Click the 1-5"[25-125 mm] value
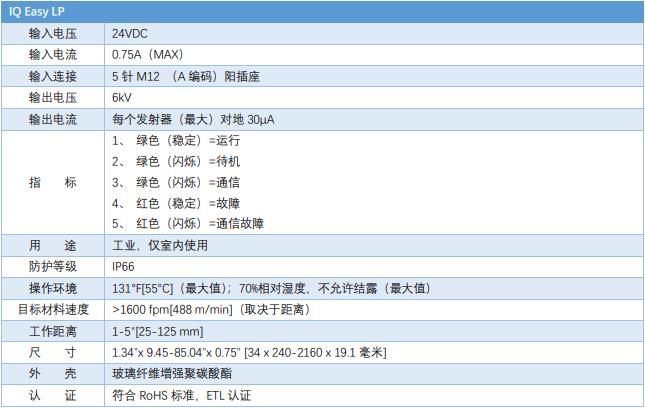This screenshot has width=645, height=408. point(158,332)
